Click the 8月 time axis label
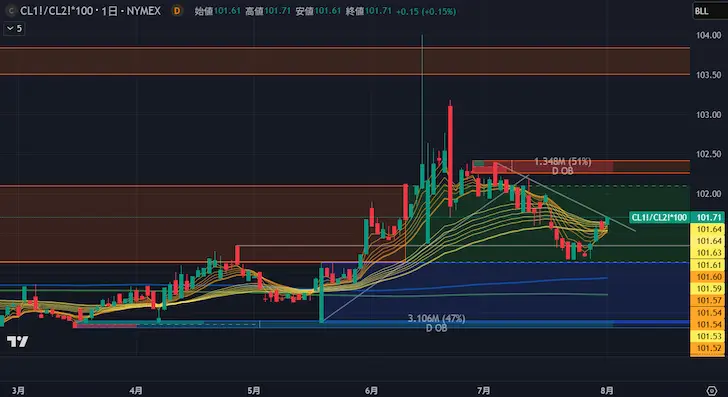 click(607, 391)
